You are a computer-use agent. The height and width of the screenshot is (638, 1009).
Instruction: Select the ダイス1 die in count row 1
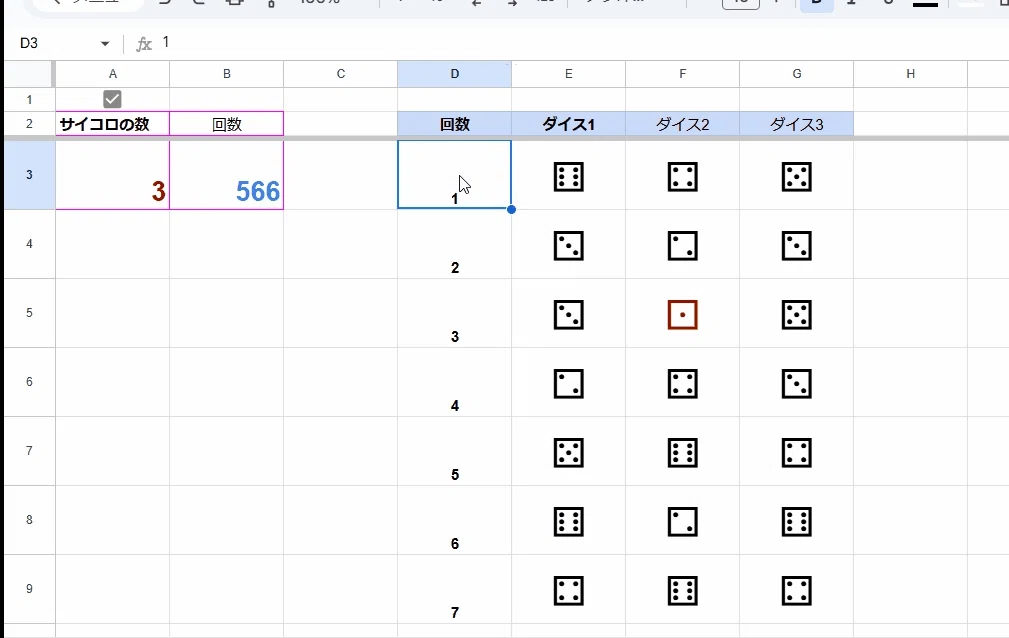point(569,176)
